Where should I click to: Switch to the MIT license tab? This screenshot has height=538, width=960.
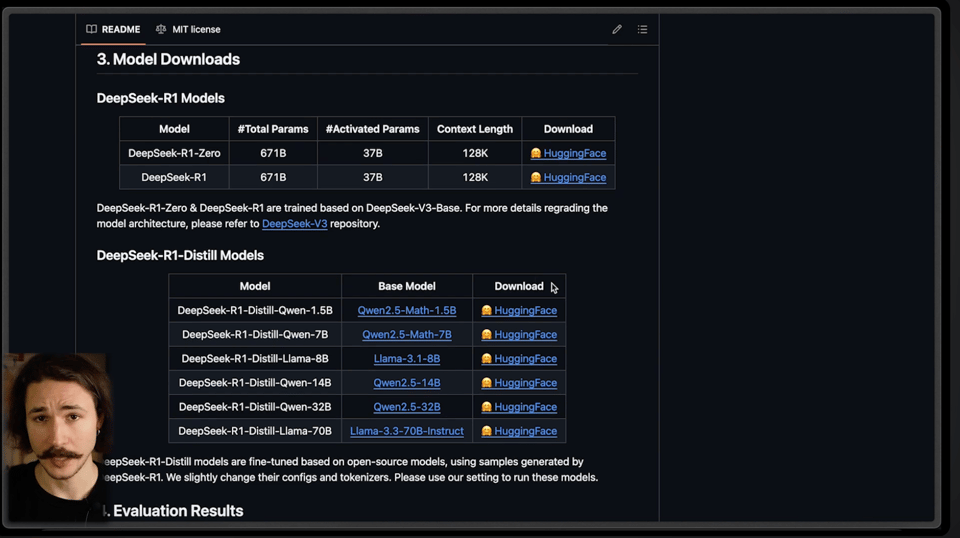188,29
